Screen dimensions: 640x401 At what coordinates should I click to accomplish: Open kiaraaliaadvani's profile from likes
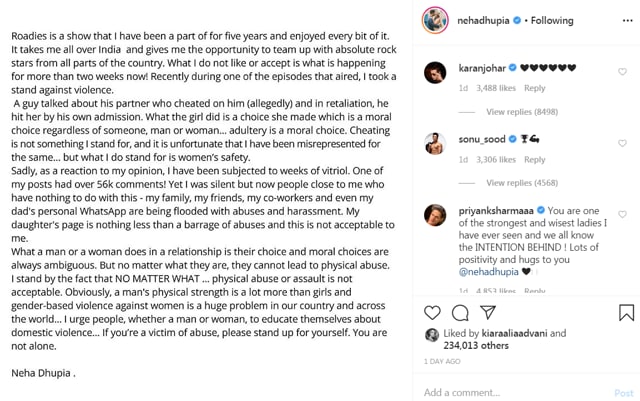pos(514,333)
